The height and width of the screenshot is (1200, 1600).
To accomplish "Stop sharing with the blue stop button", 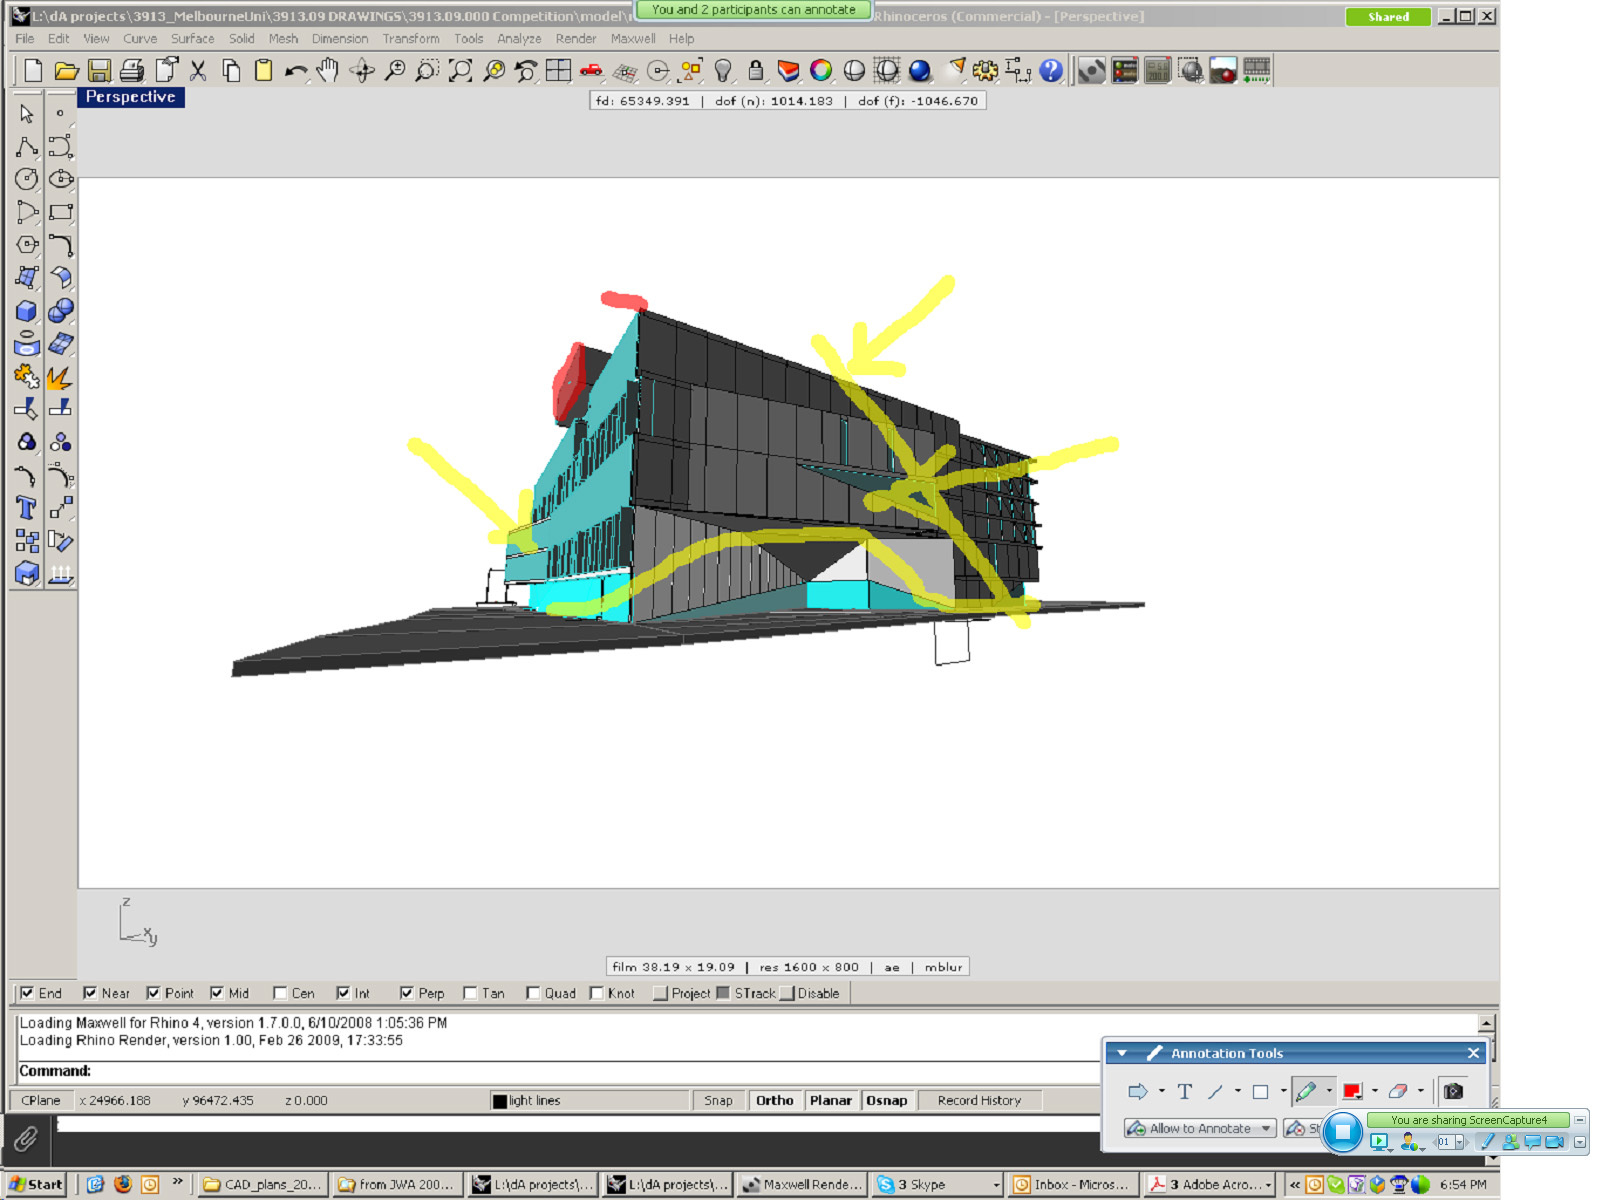I will 1343,1132.
